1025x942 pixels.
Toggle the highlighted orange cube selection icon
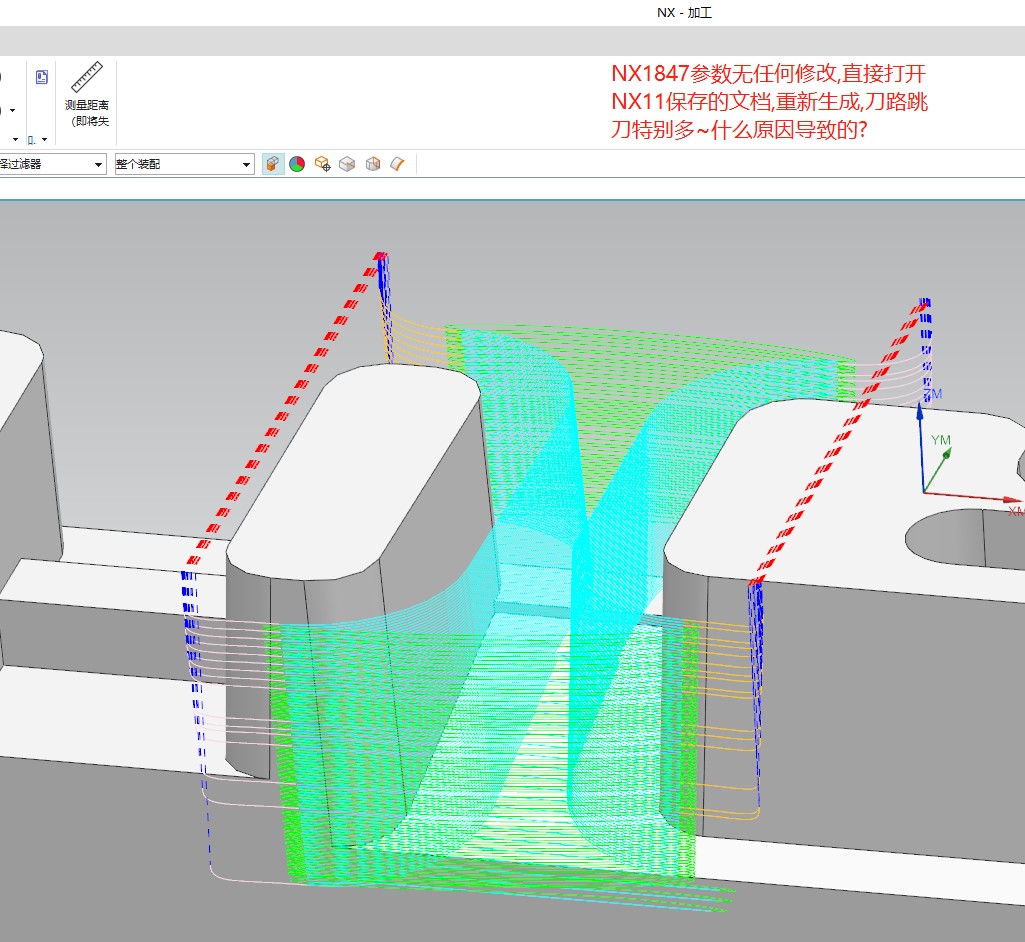[x=273, y=163]
